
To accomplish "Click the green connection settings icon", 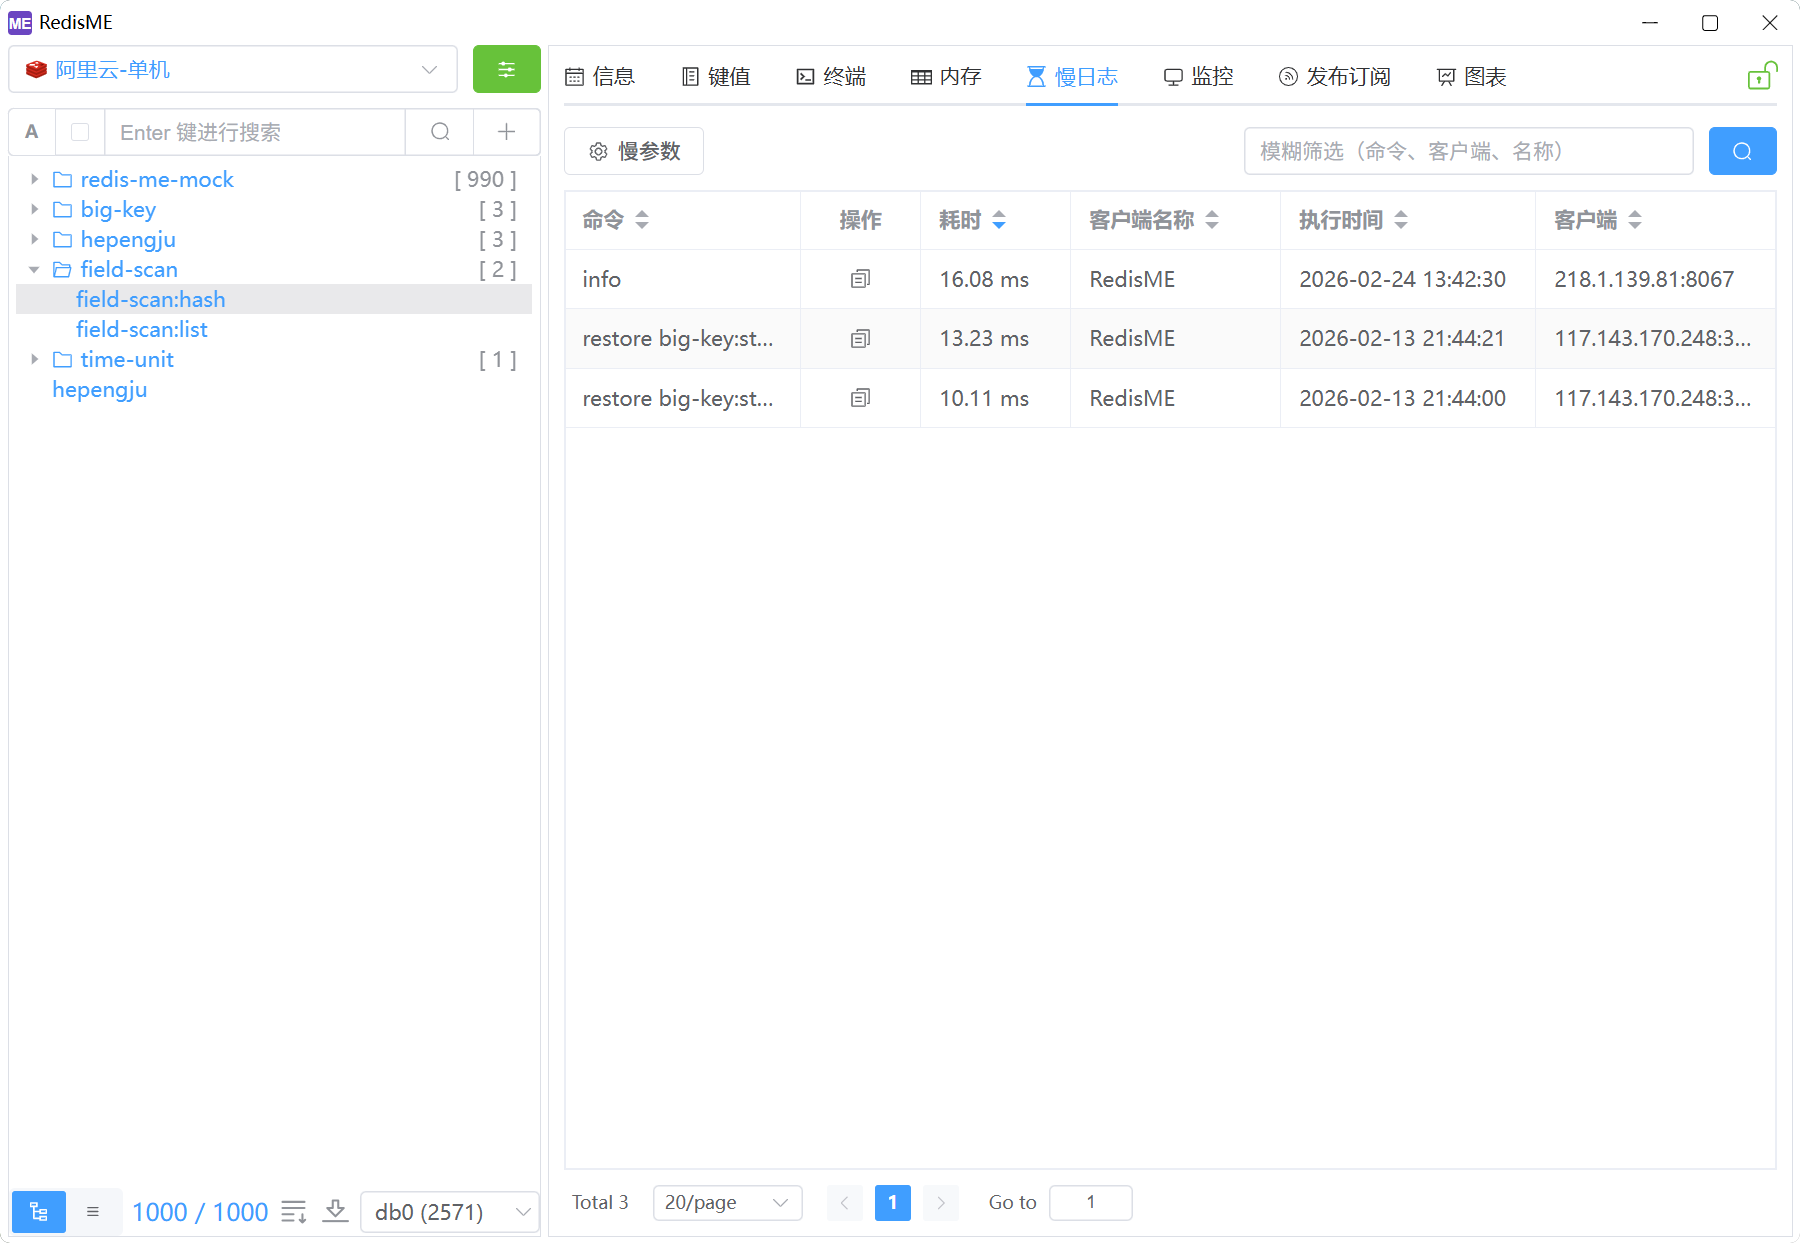I will pyautogui.click(x=506, y=69).
